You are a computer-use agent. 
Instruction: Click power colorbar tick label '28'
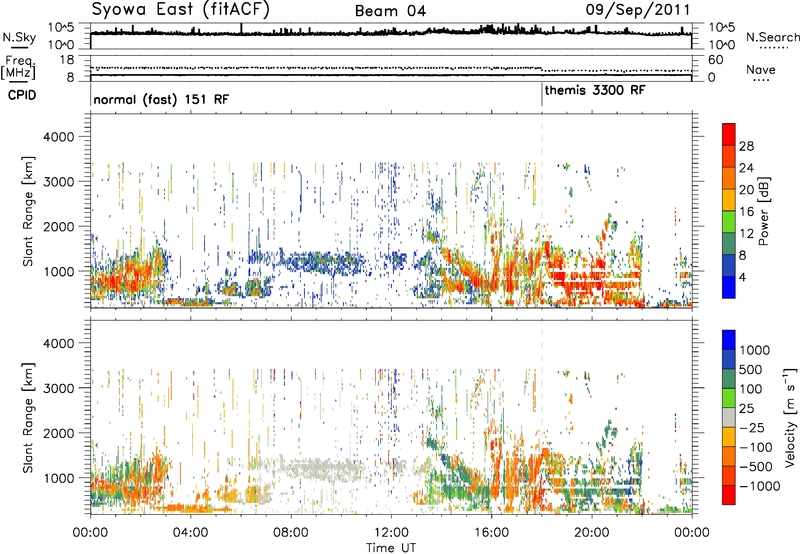click(746, 146)
